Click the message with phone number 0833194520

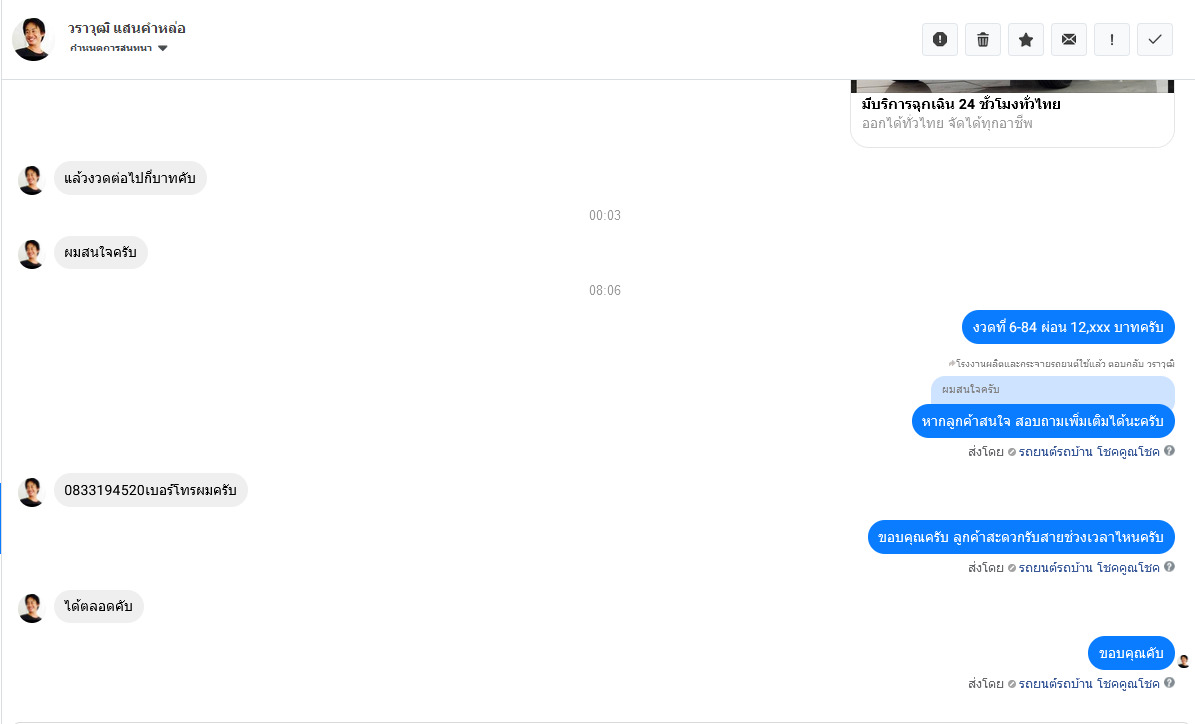coord(150,490)
